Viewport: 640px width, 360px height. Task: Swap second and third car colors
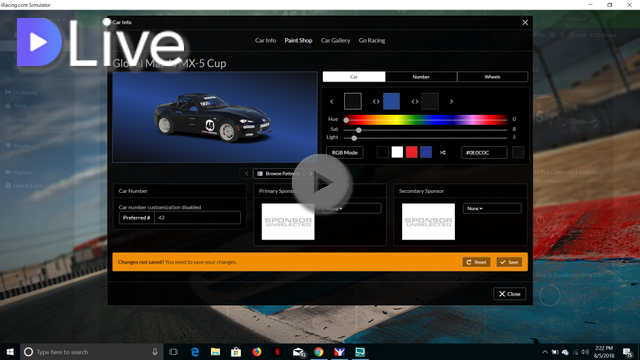(415, 101)
